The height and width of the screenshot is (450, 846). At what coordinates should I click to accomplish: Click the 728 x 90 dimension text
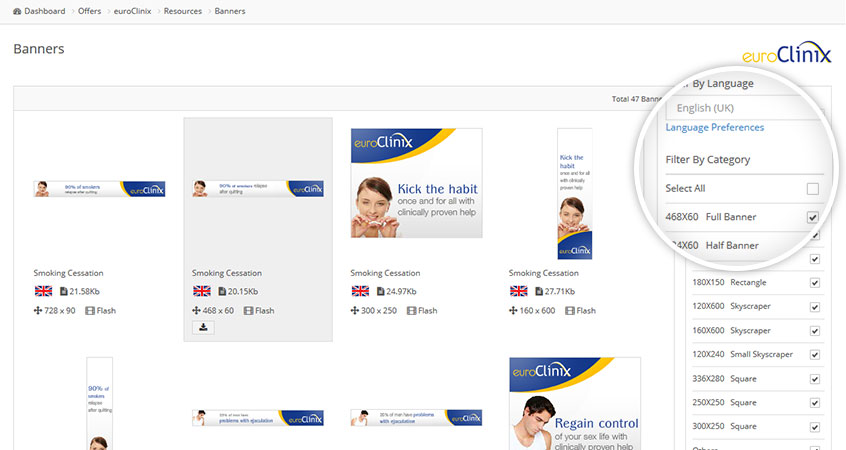[60, 311]
